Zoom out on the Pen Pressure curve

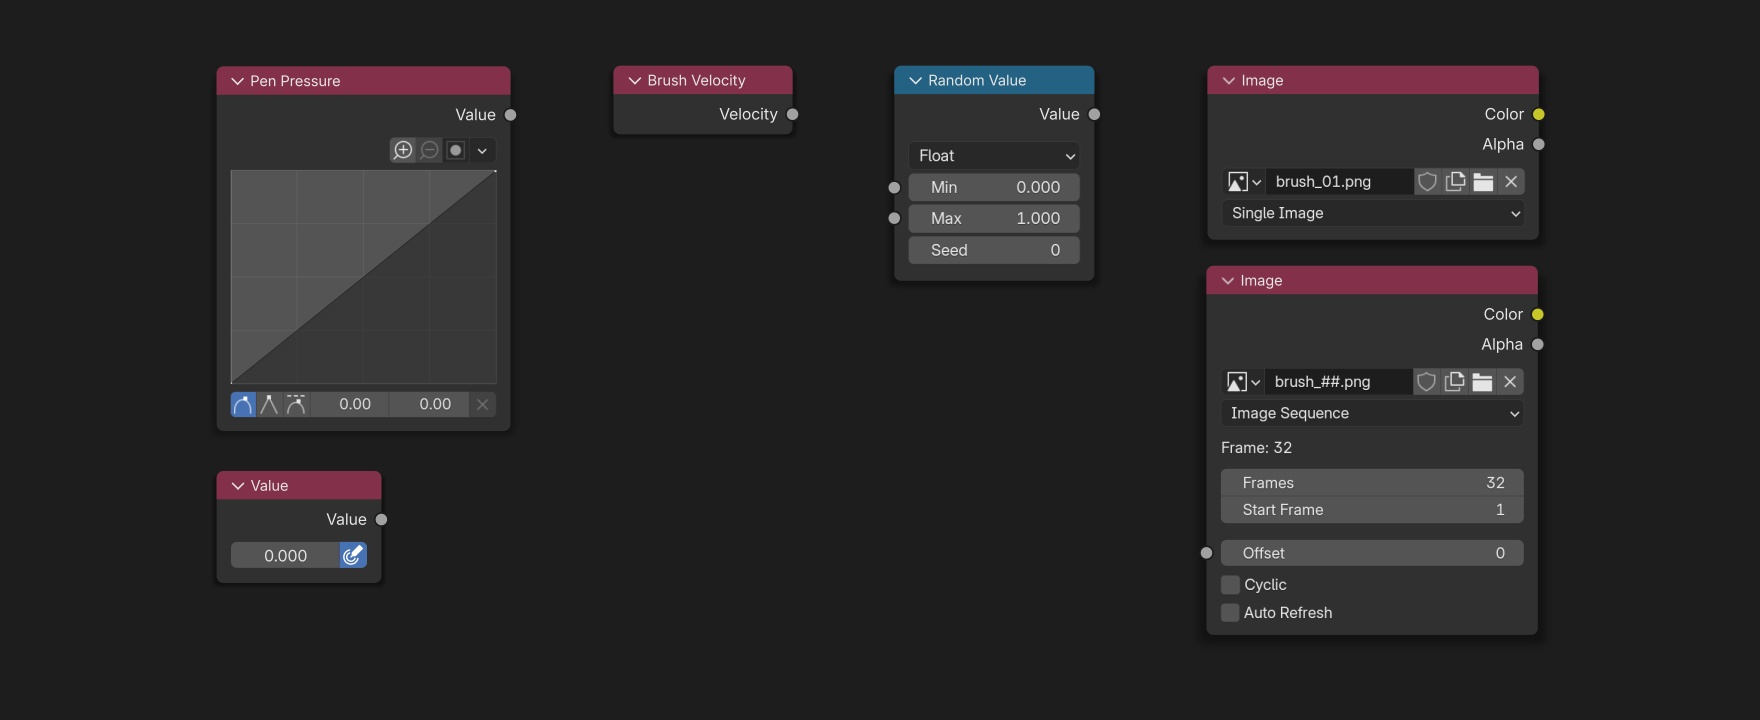pyautogui.click(x=430, y=150)
